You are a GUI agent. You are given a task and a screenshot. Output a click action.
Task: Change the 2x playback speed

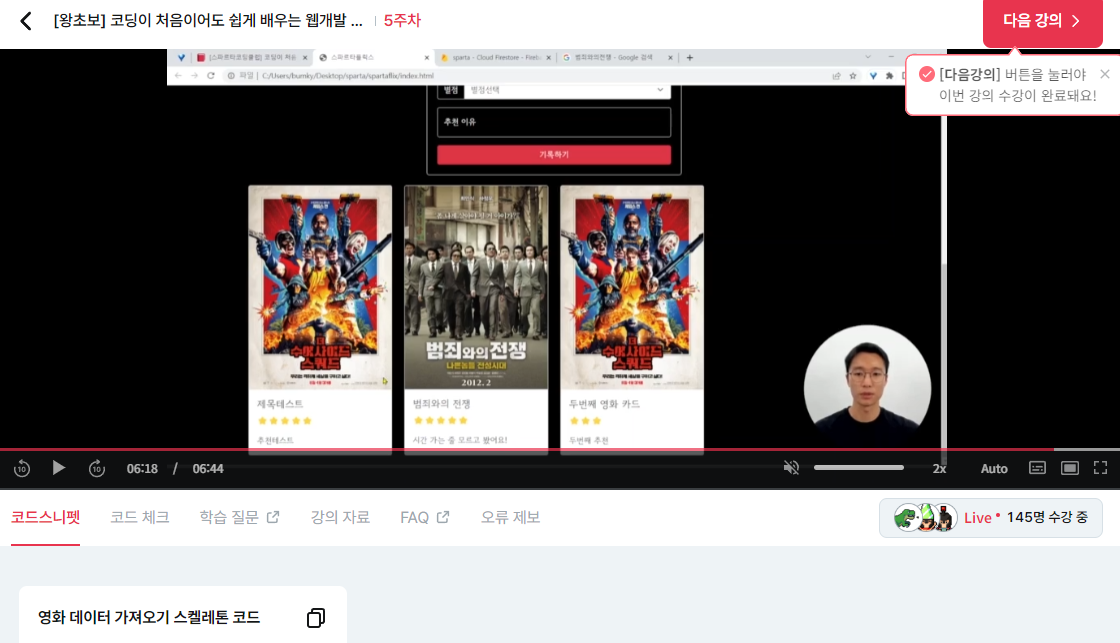939,469
